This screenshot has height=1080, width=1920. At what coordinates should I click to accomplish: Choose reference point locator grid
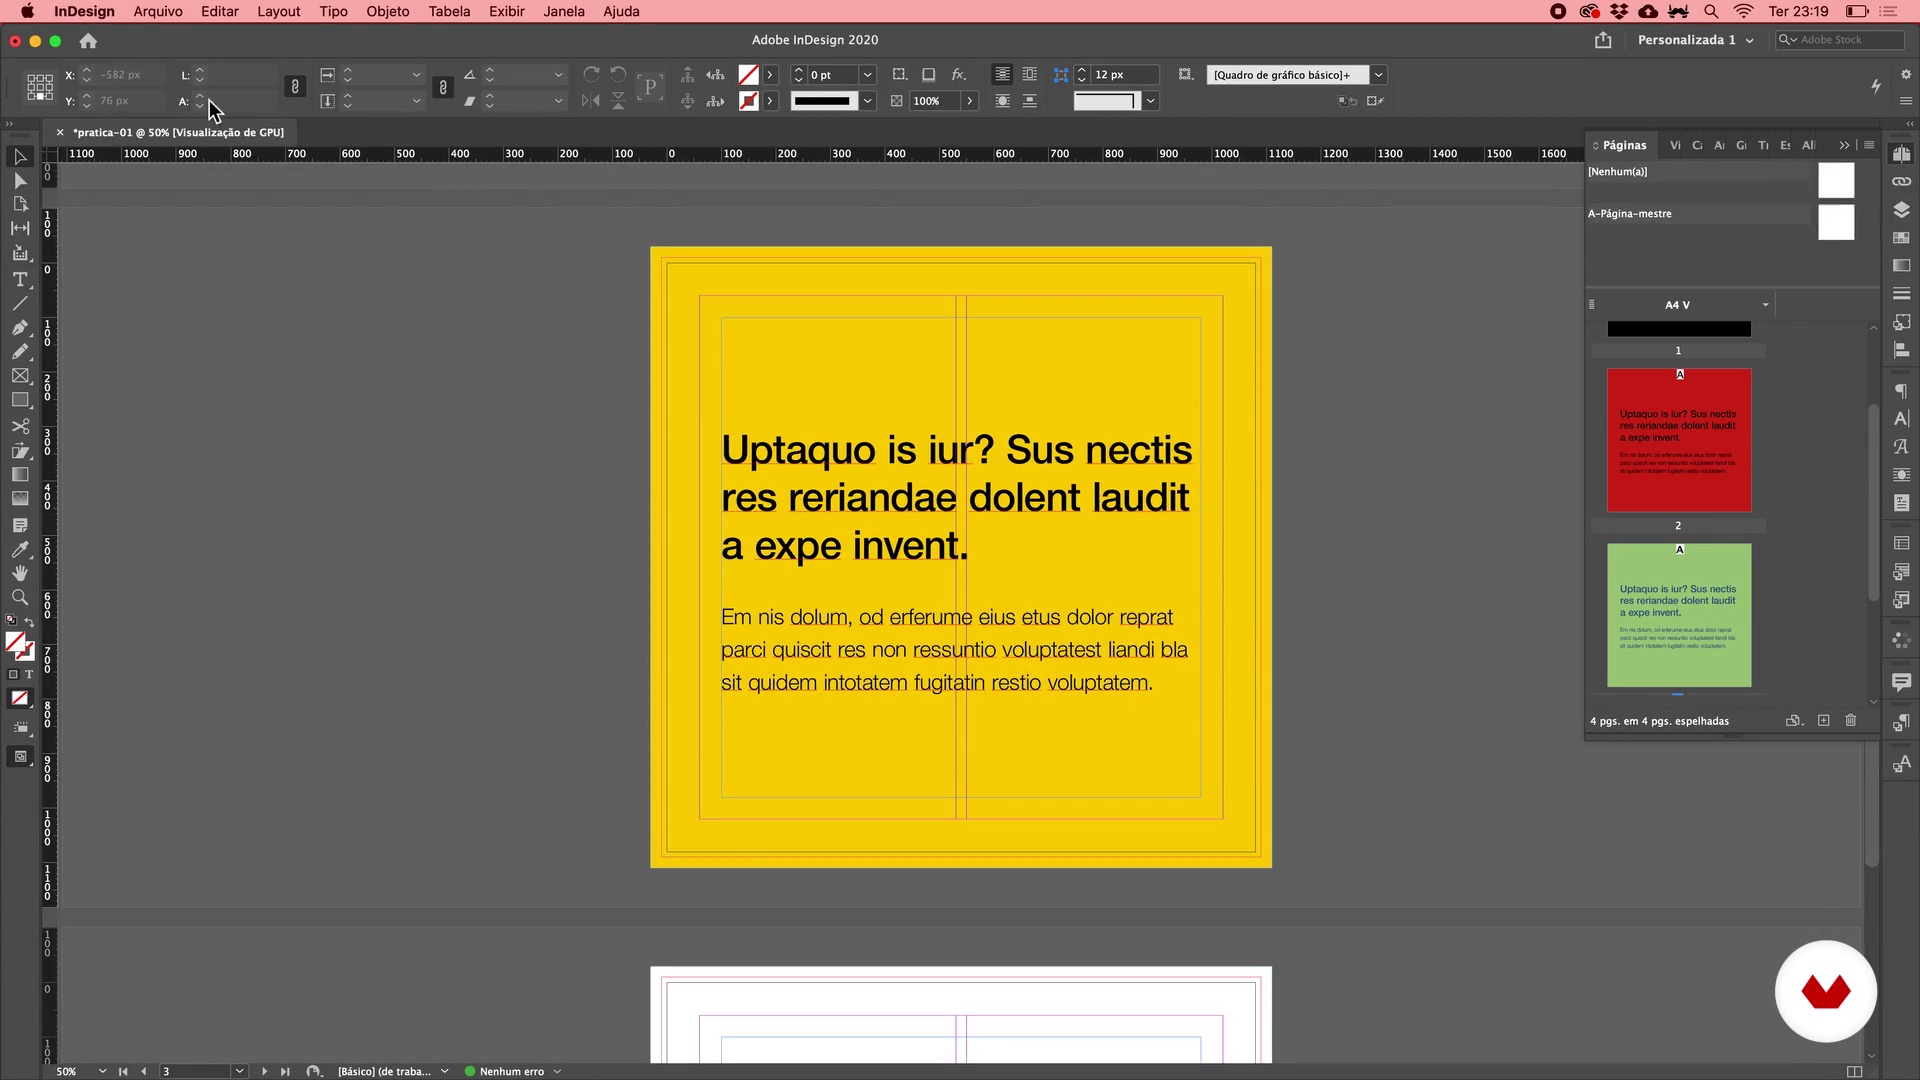40,88
